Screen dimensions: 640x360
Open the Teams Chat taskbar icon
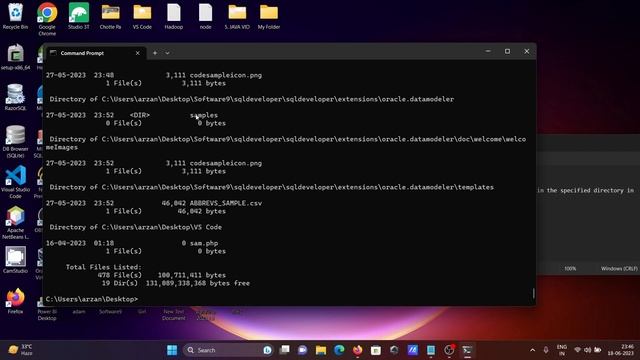tap(302, 350)
